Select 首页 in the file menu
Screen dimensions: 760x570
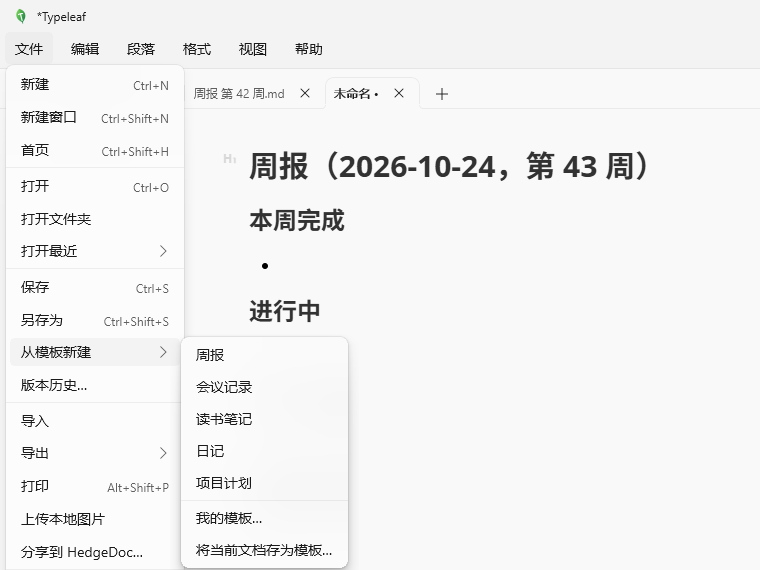coord(95,151)
